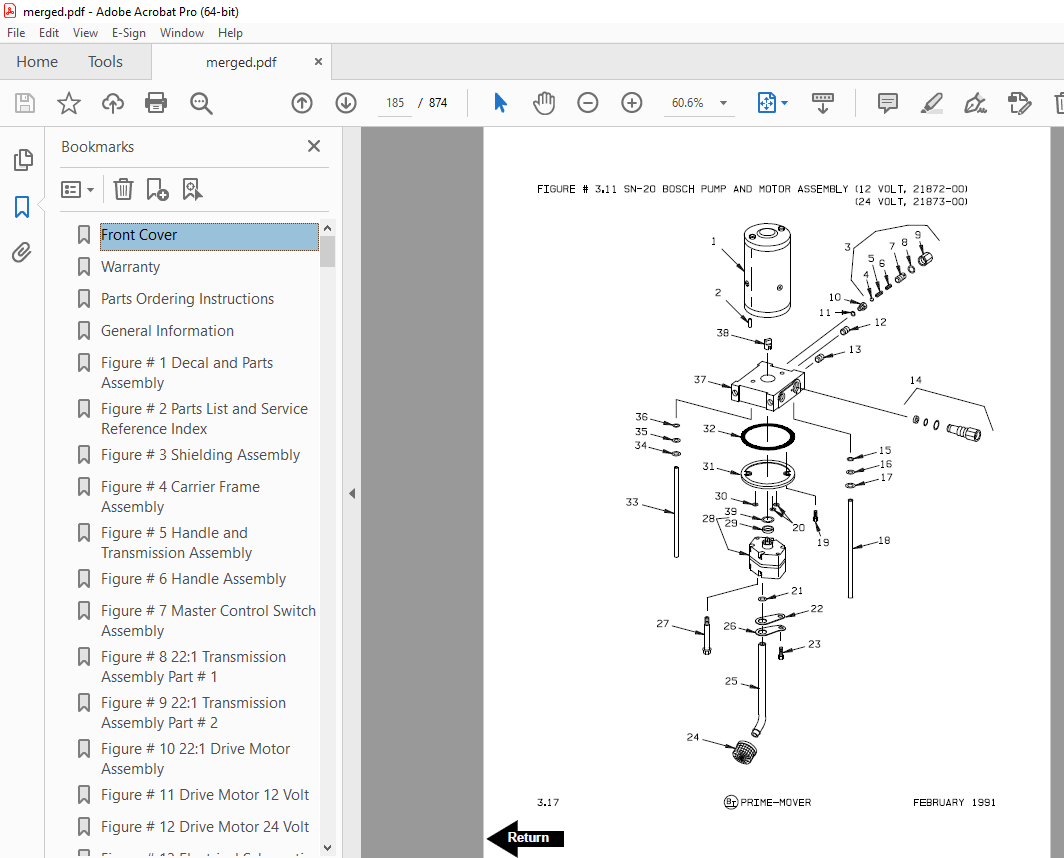Select the merged.pdf document tab
Image resolution: width=1064 pixels, height=858 pixels.
point(241,62)
